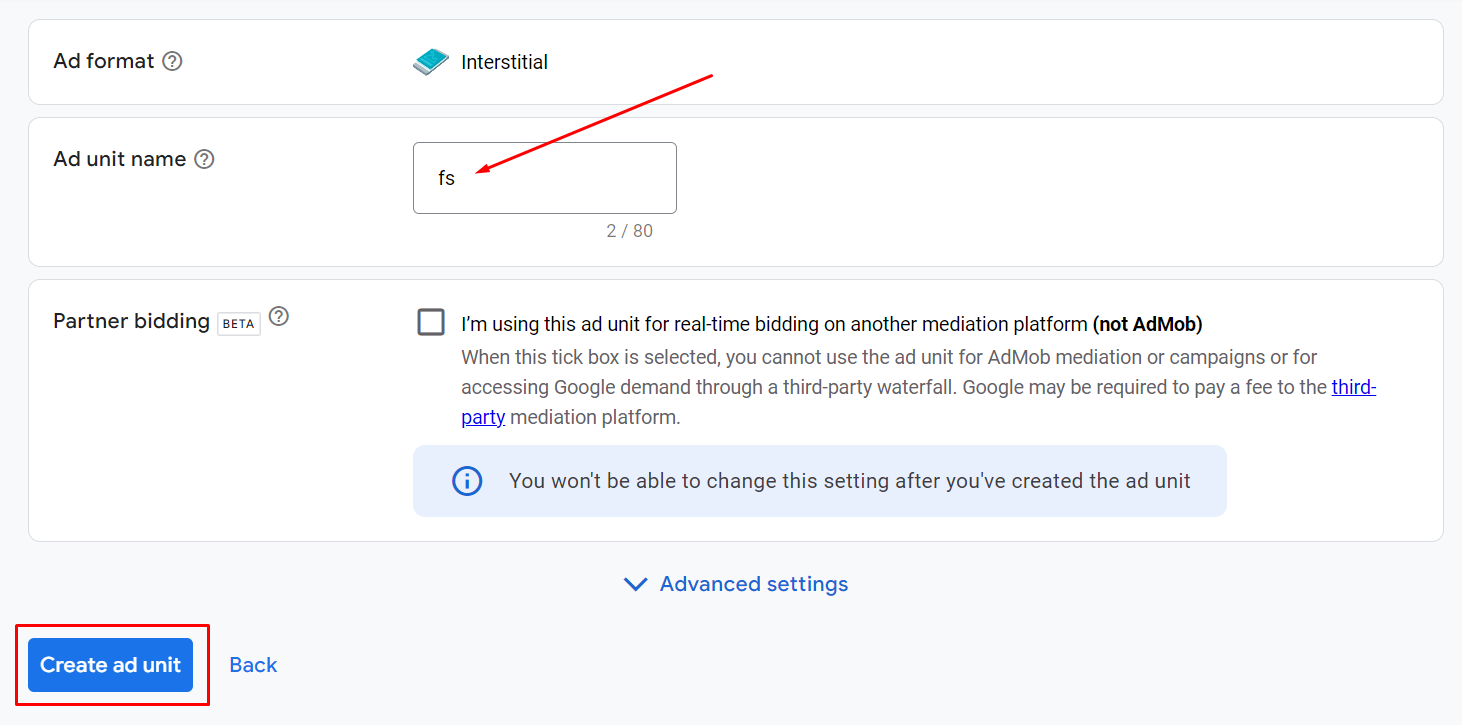Click the "Interstitial" format text

coord(504,62)
